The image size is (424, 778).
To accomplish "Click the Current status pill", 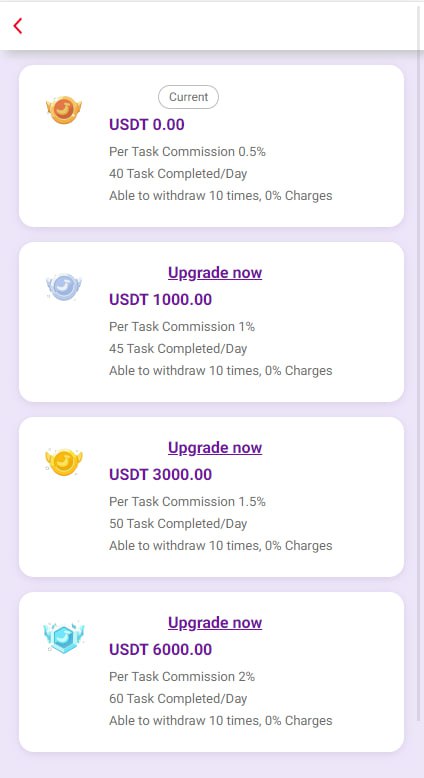I will coord(188,97).
